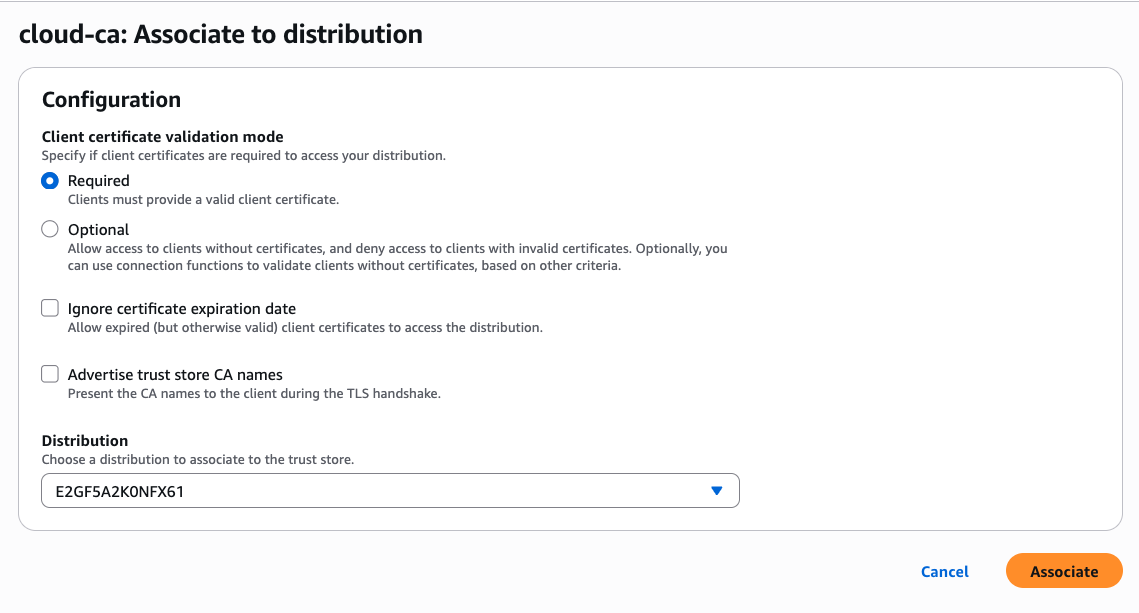
Task: Click the Configuration section heading
Action: (110, 99)
